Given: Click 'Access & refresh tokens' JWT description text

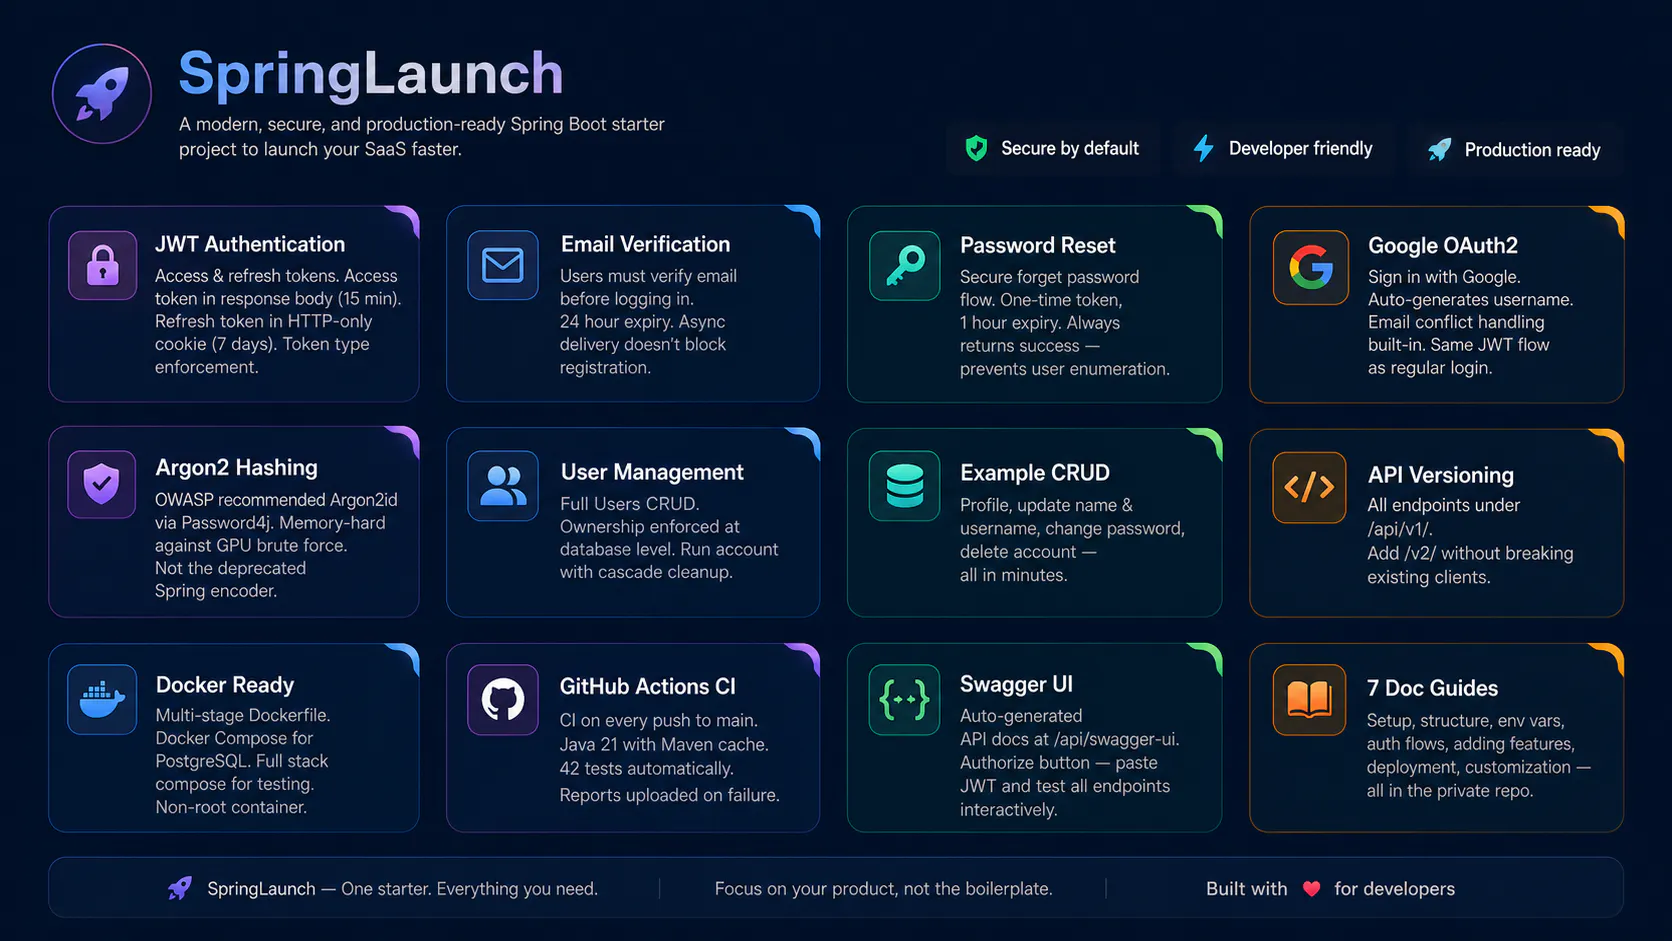Looking at the screenshot, I should pos(246,276).
